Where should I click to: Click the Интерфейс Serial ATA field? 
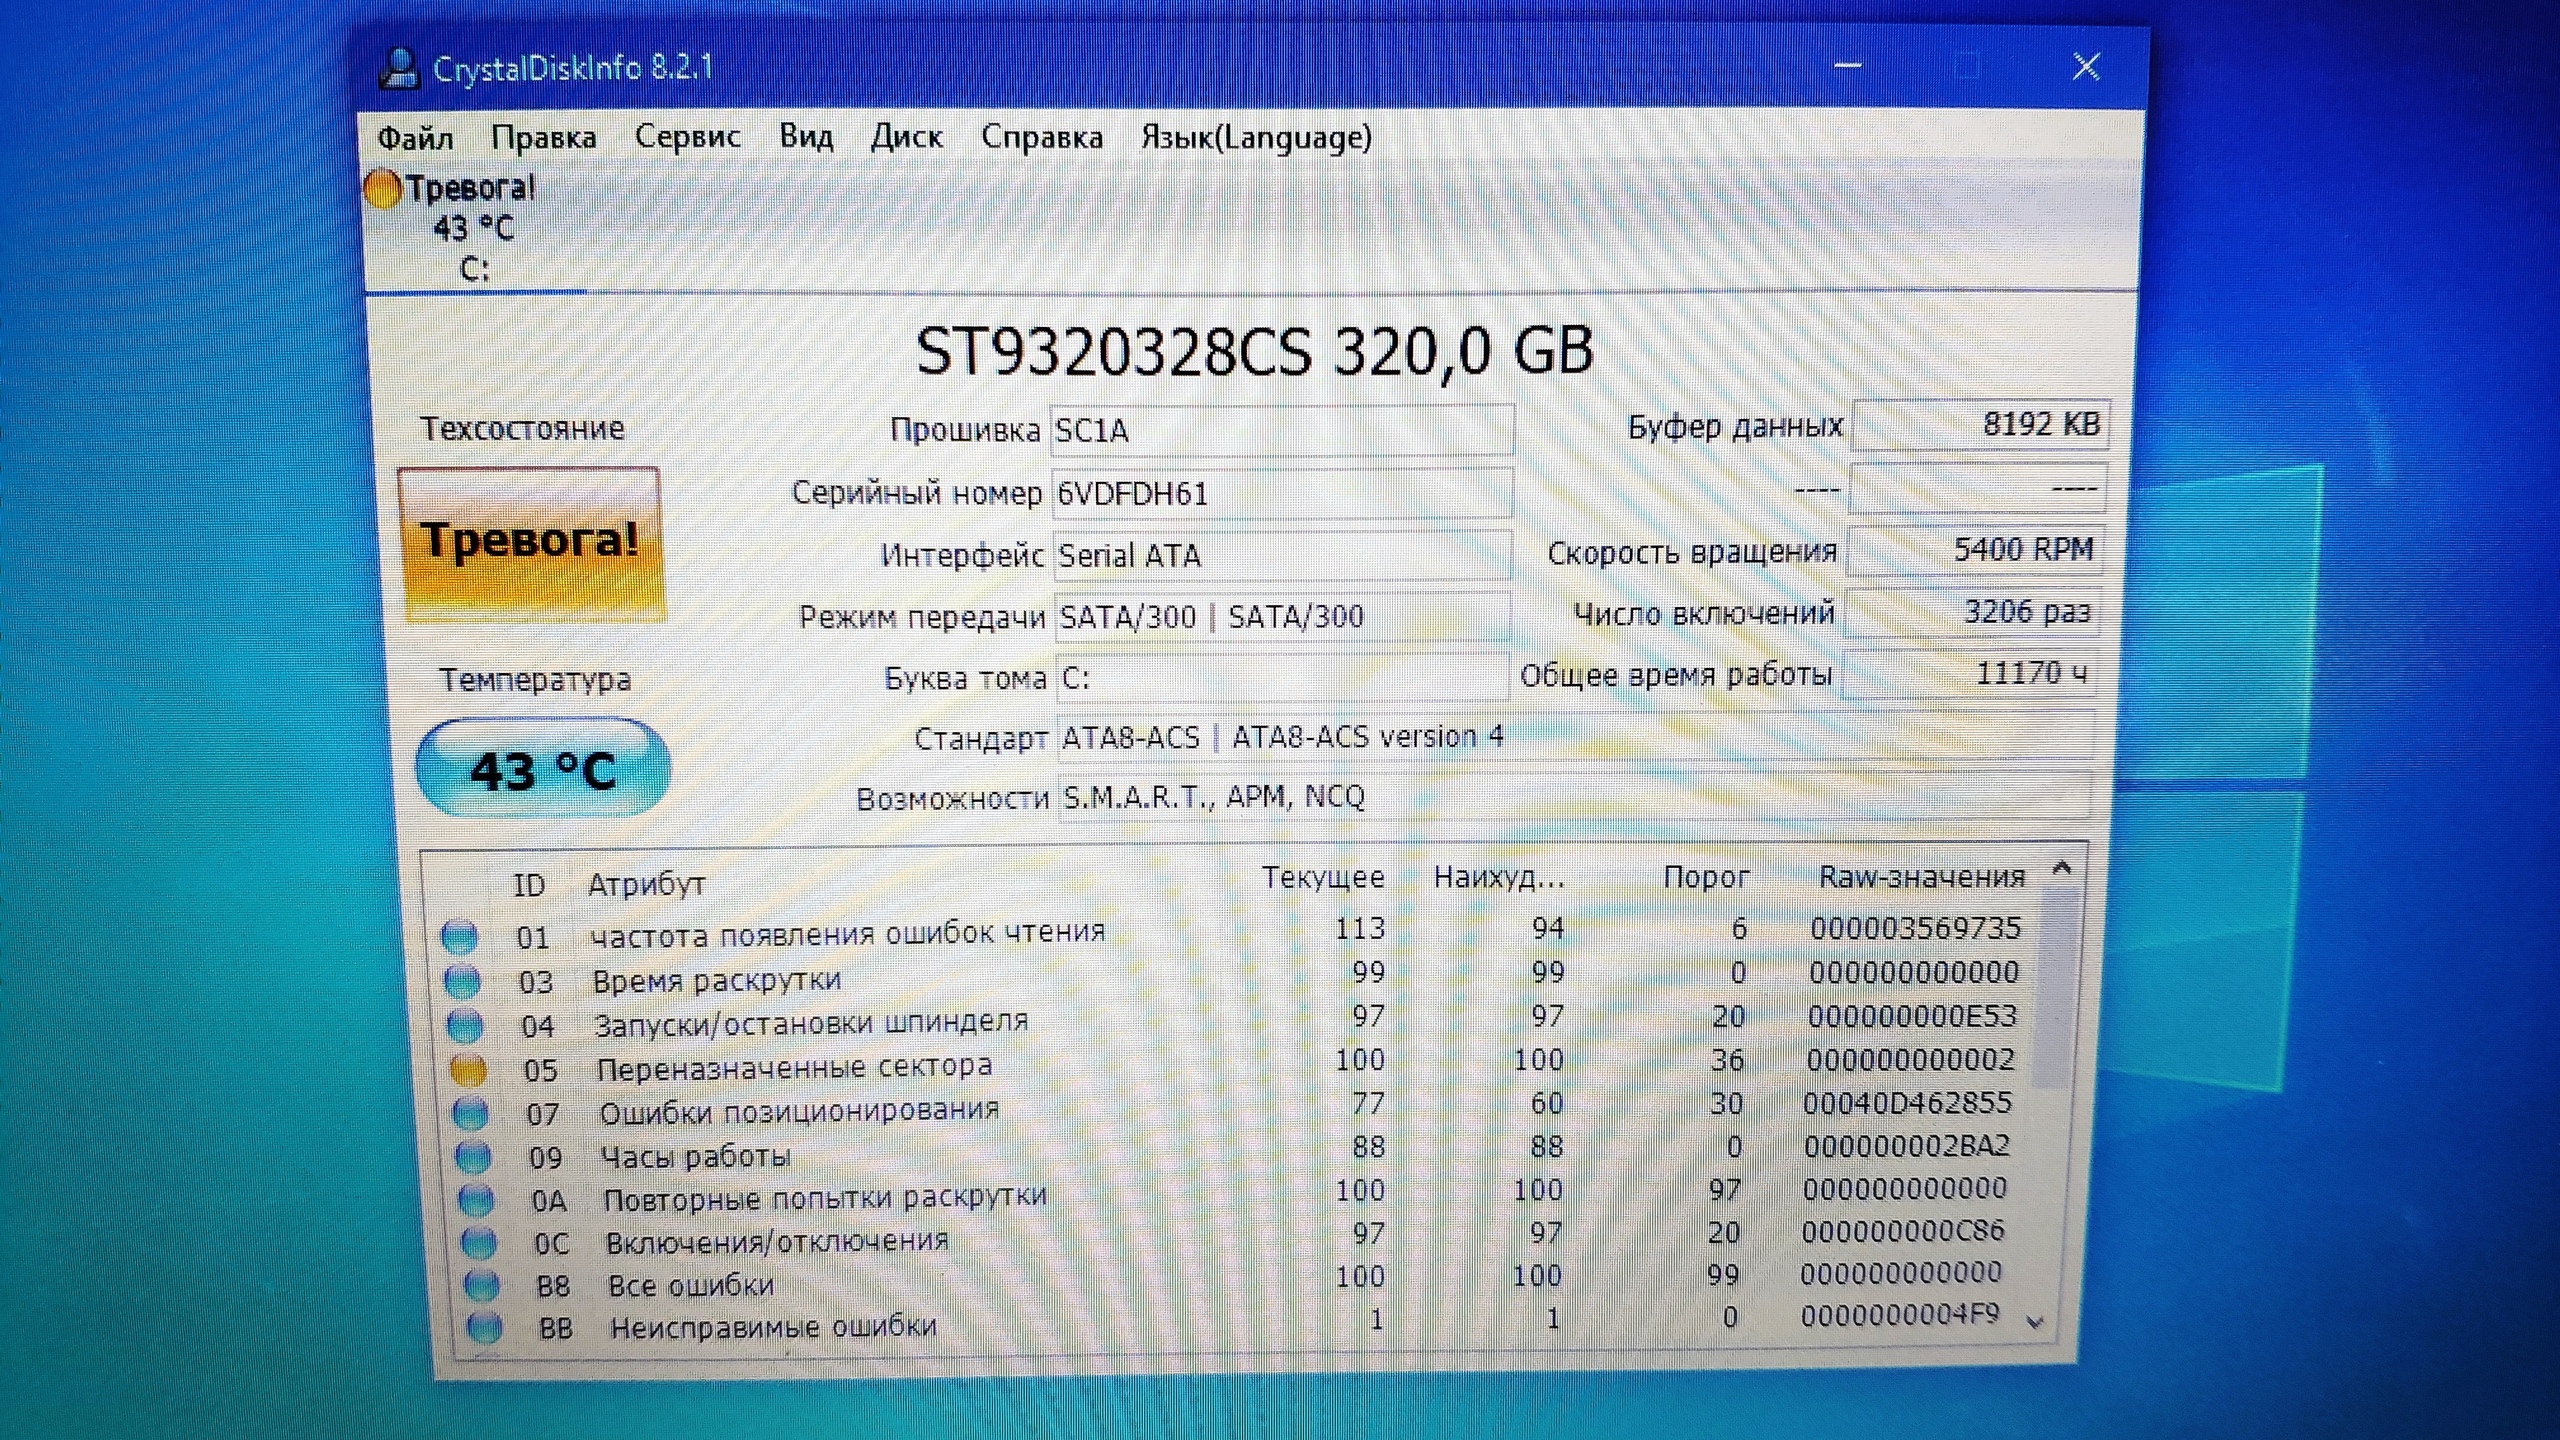point(1282,555)
